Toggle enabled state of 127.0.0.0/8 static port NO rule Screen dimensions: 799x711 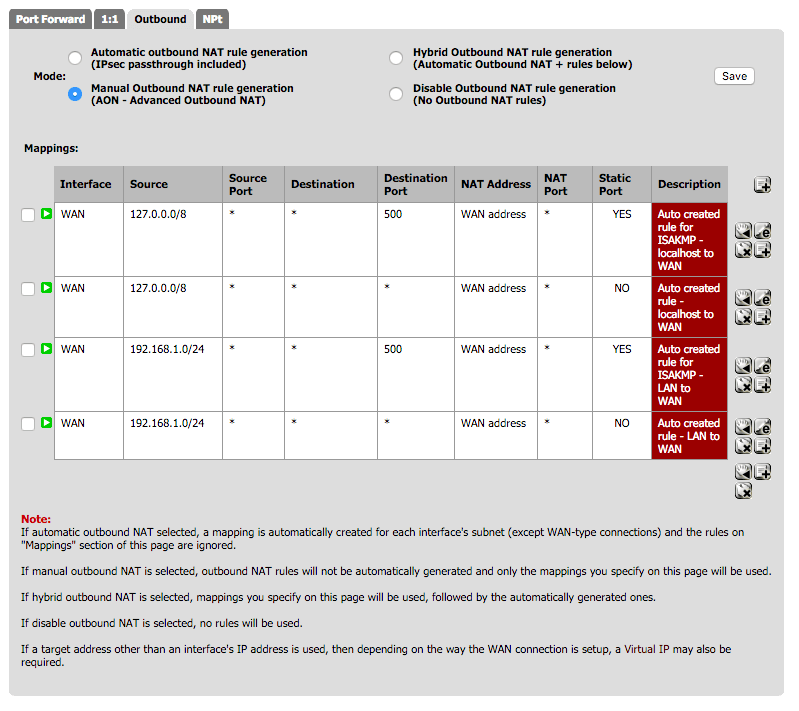(x=46, y=288)
